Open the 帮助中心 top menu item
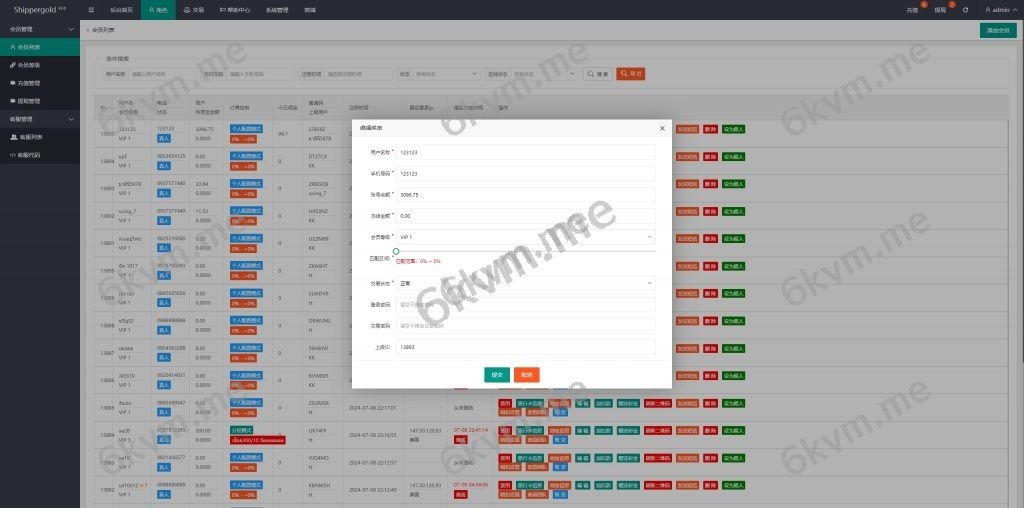 click(235, 9)
